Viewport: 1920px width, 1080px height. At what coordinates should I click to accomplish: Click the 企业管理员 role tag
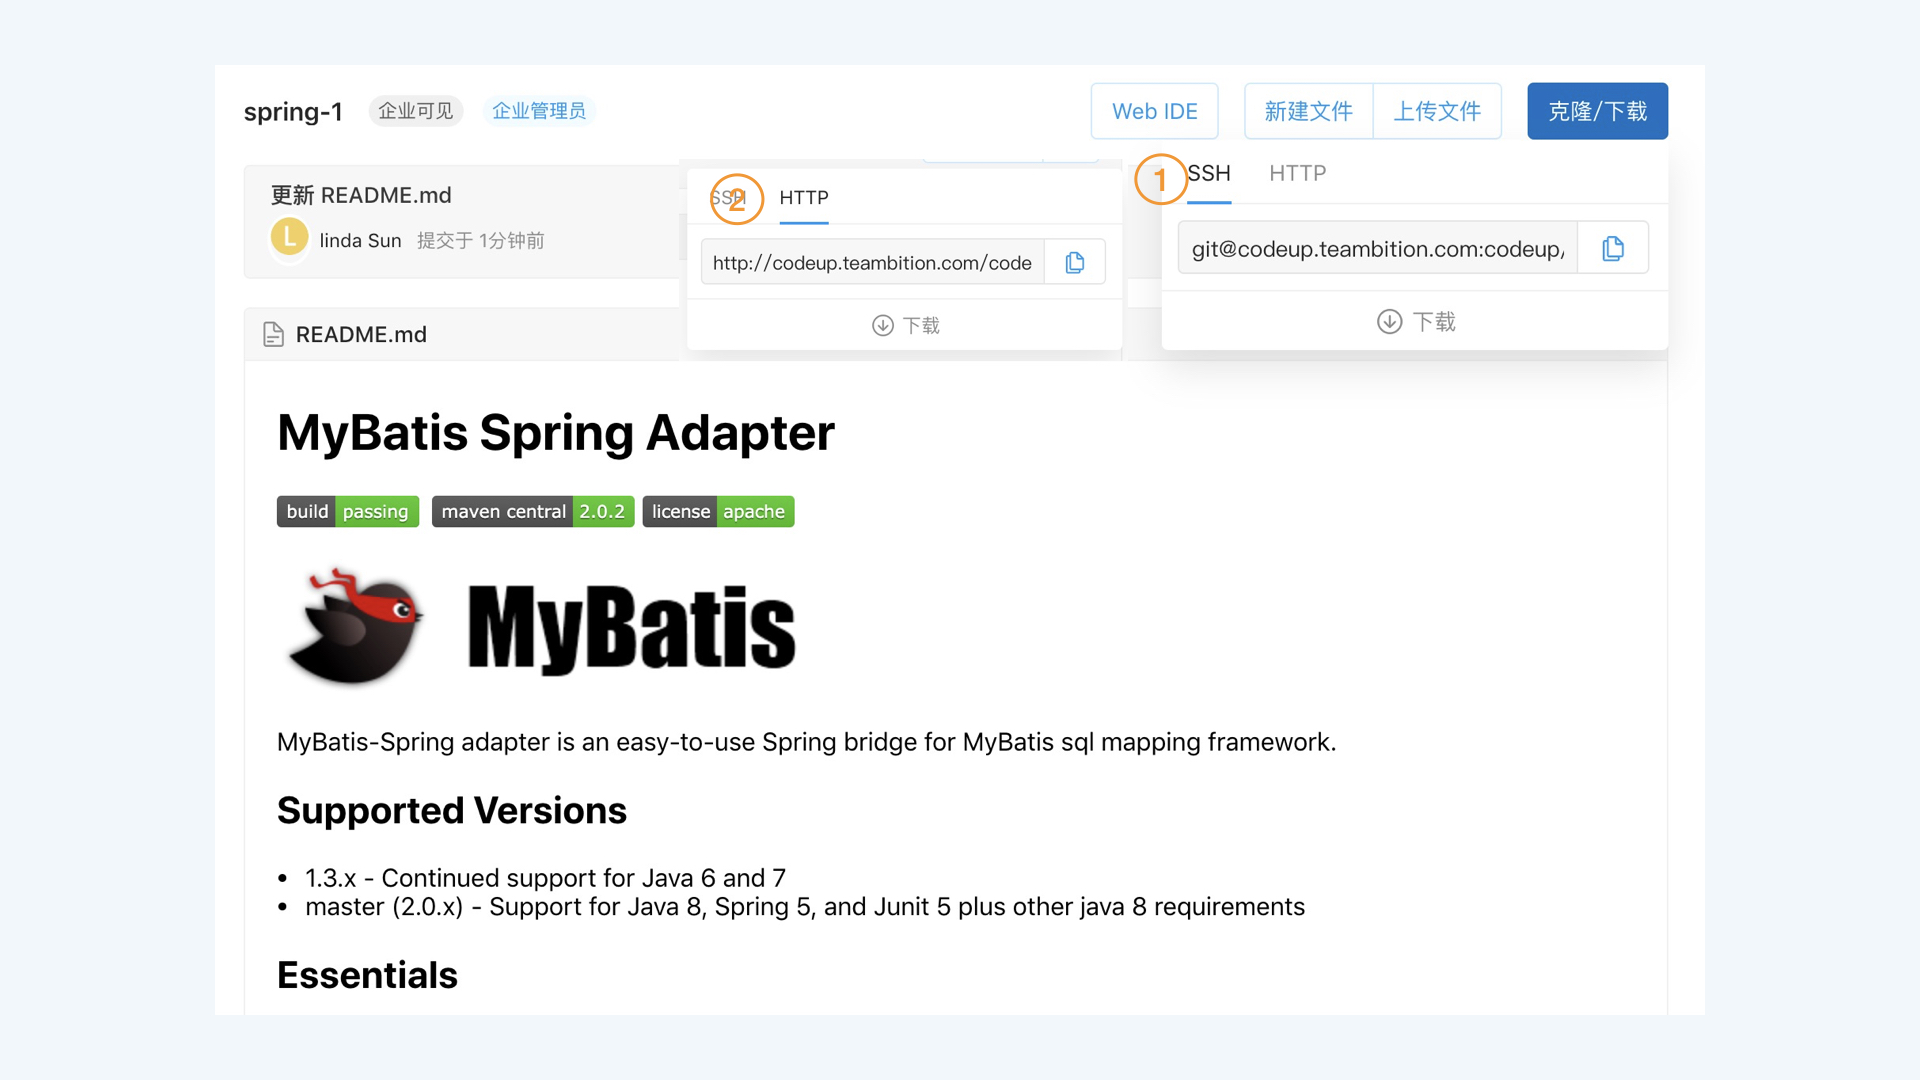point(539,110)
